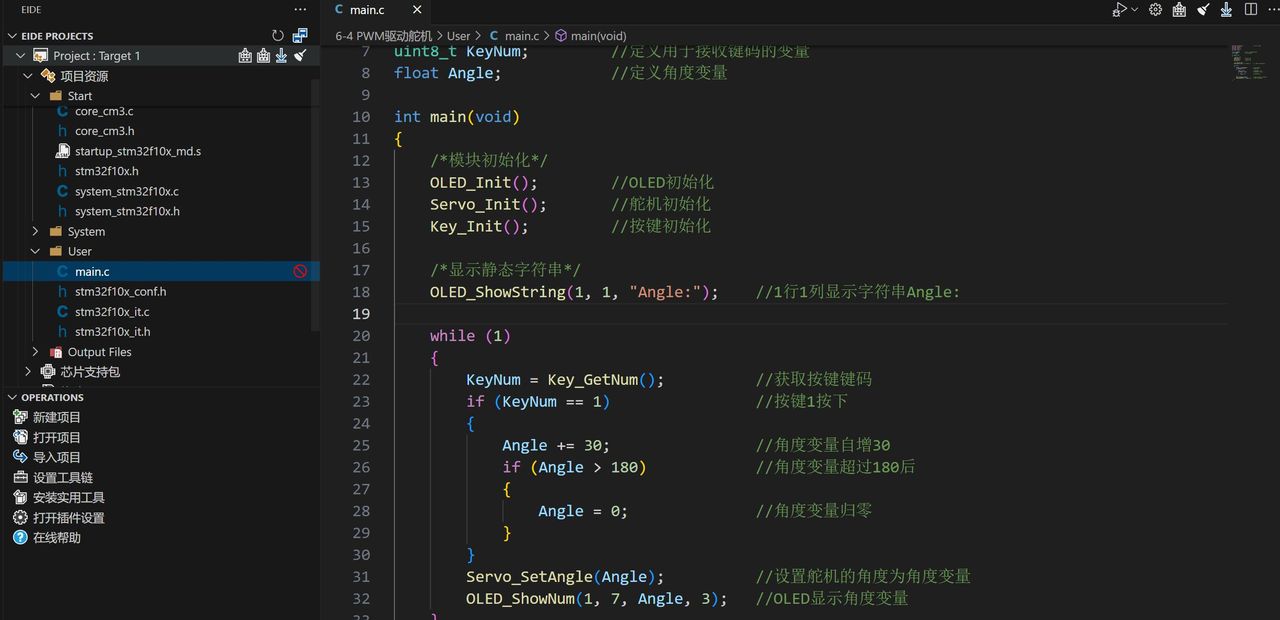Open settings via the gear icon in editor toolbar
Viewport: 1280px width, 620px height.
pyautogui.click(x=1155, y=10)
